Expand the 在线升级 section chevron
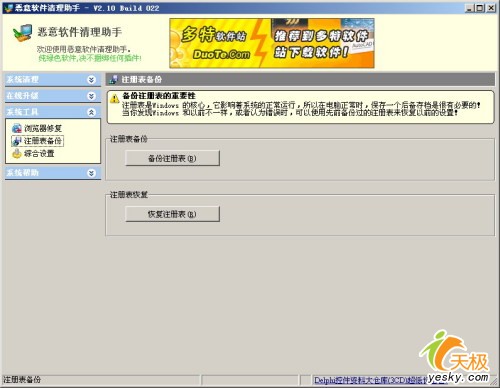The width and height of the screenshot is (500, 388). click(91, 96)
